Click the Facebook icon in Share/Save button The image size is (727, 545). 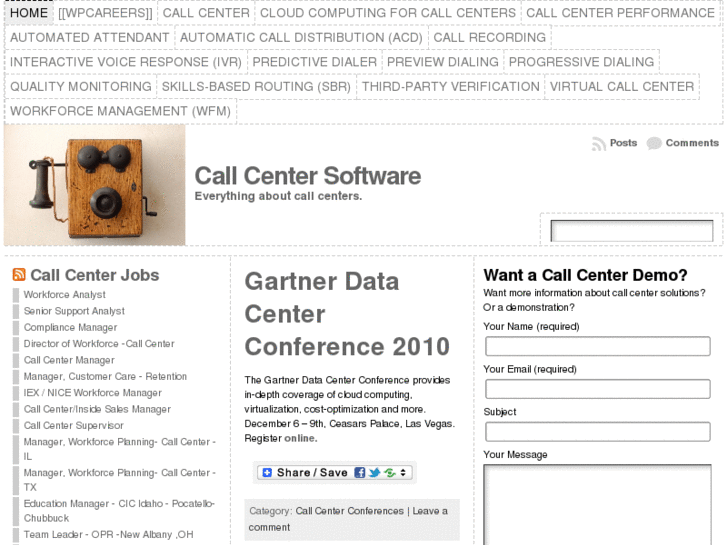pyautogui.click(x=359, y=473)
